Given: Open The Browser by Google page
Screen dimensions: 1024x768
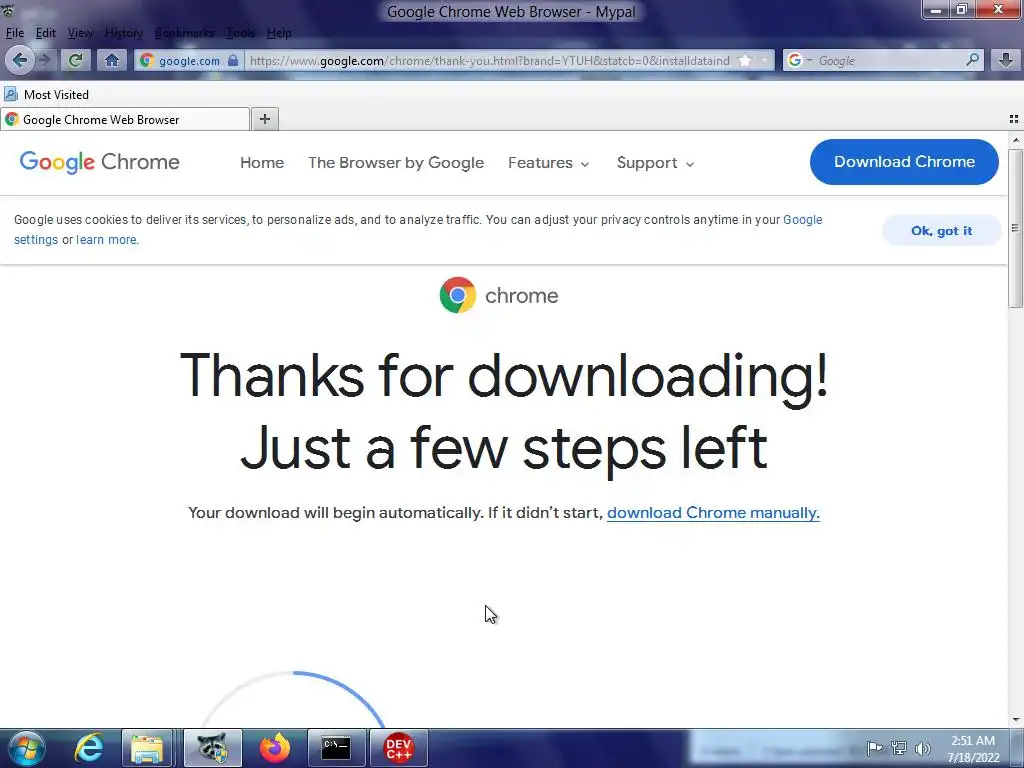Looking at the screenshot, I should 396,163.
